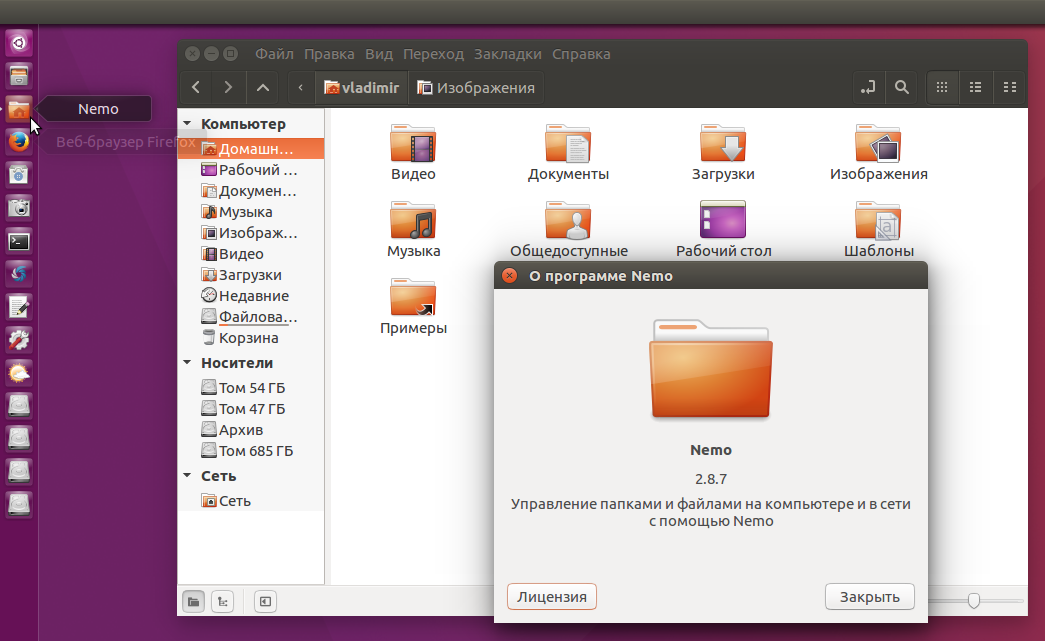Go back with the left arrow toolbar button
Image resolution: width=1045 pixels, height=641 pixels.
(196, 87)
